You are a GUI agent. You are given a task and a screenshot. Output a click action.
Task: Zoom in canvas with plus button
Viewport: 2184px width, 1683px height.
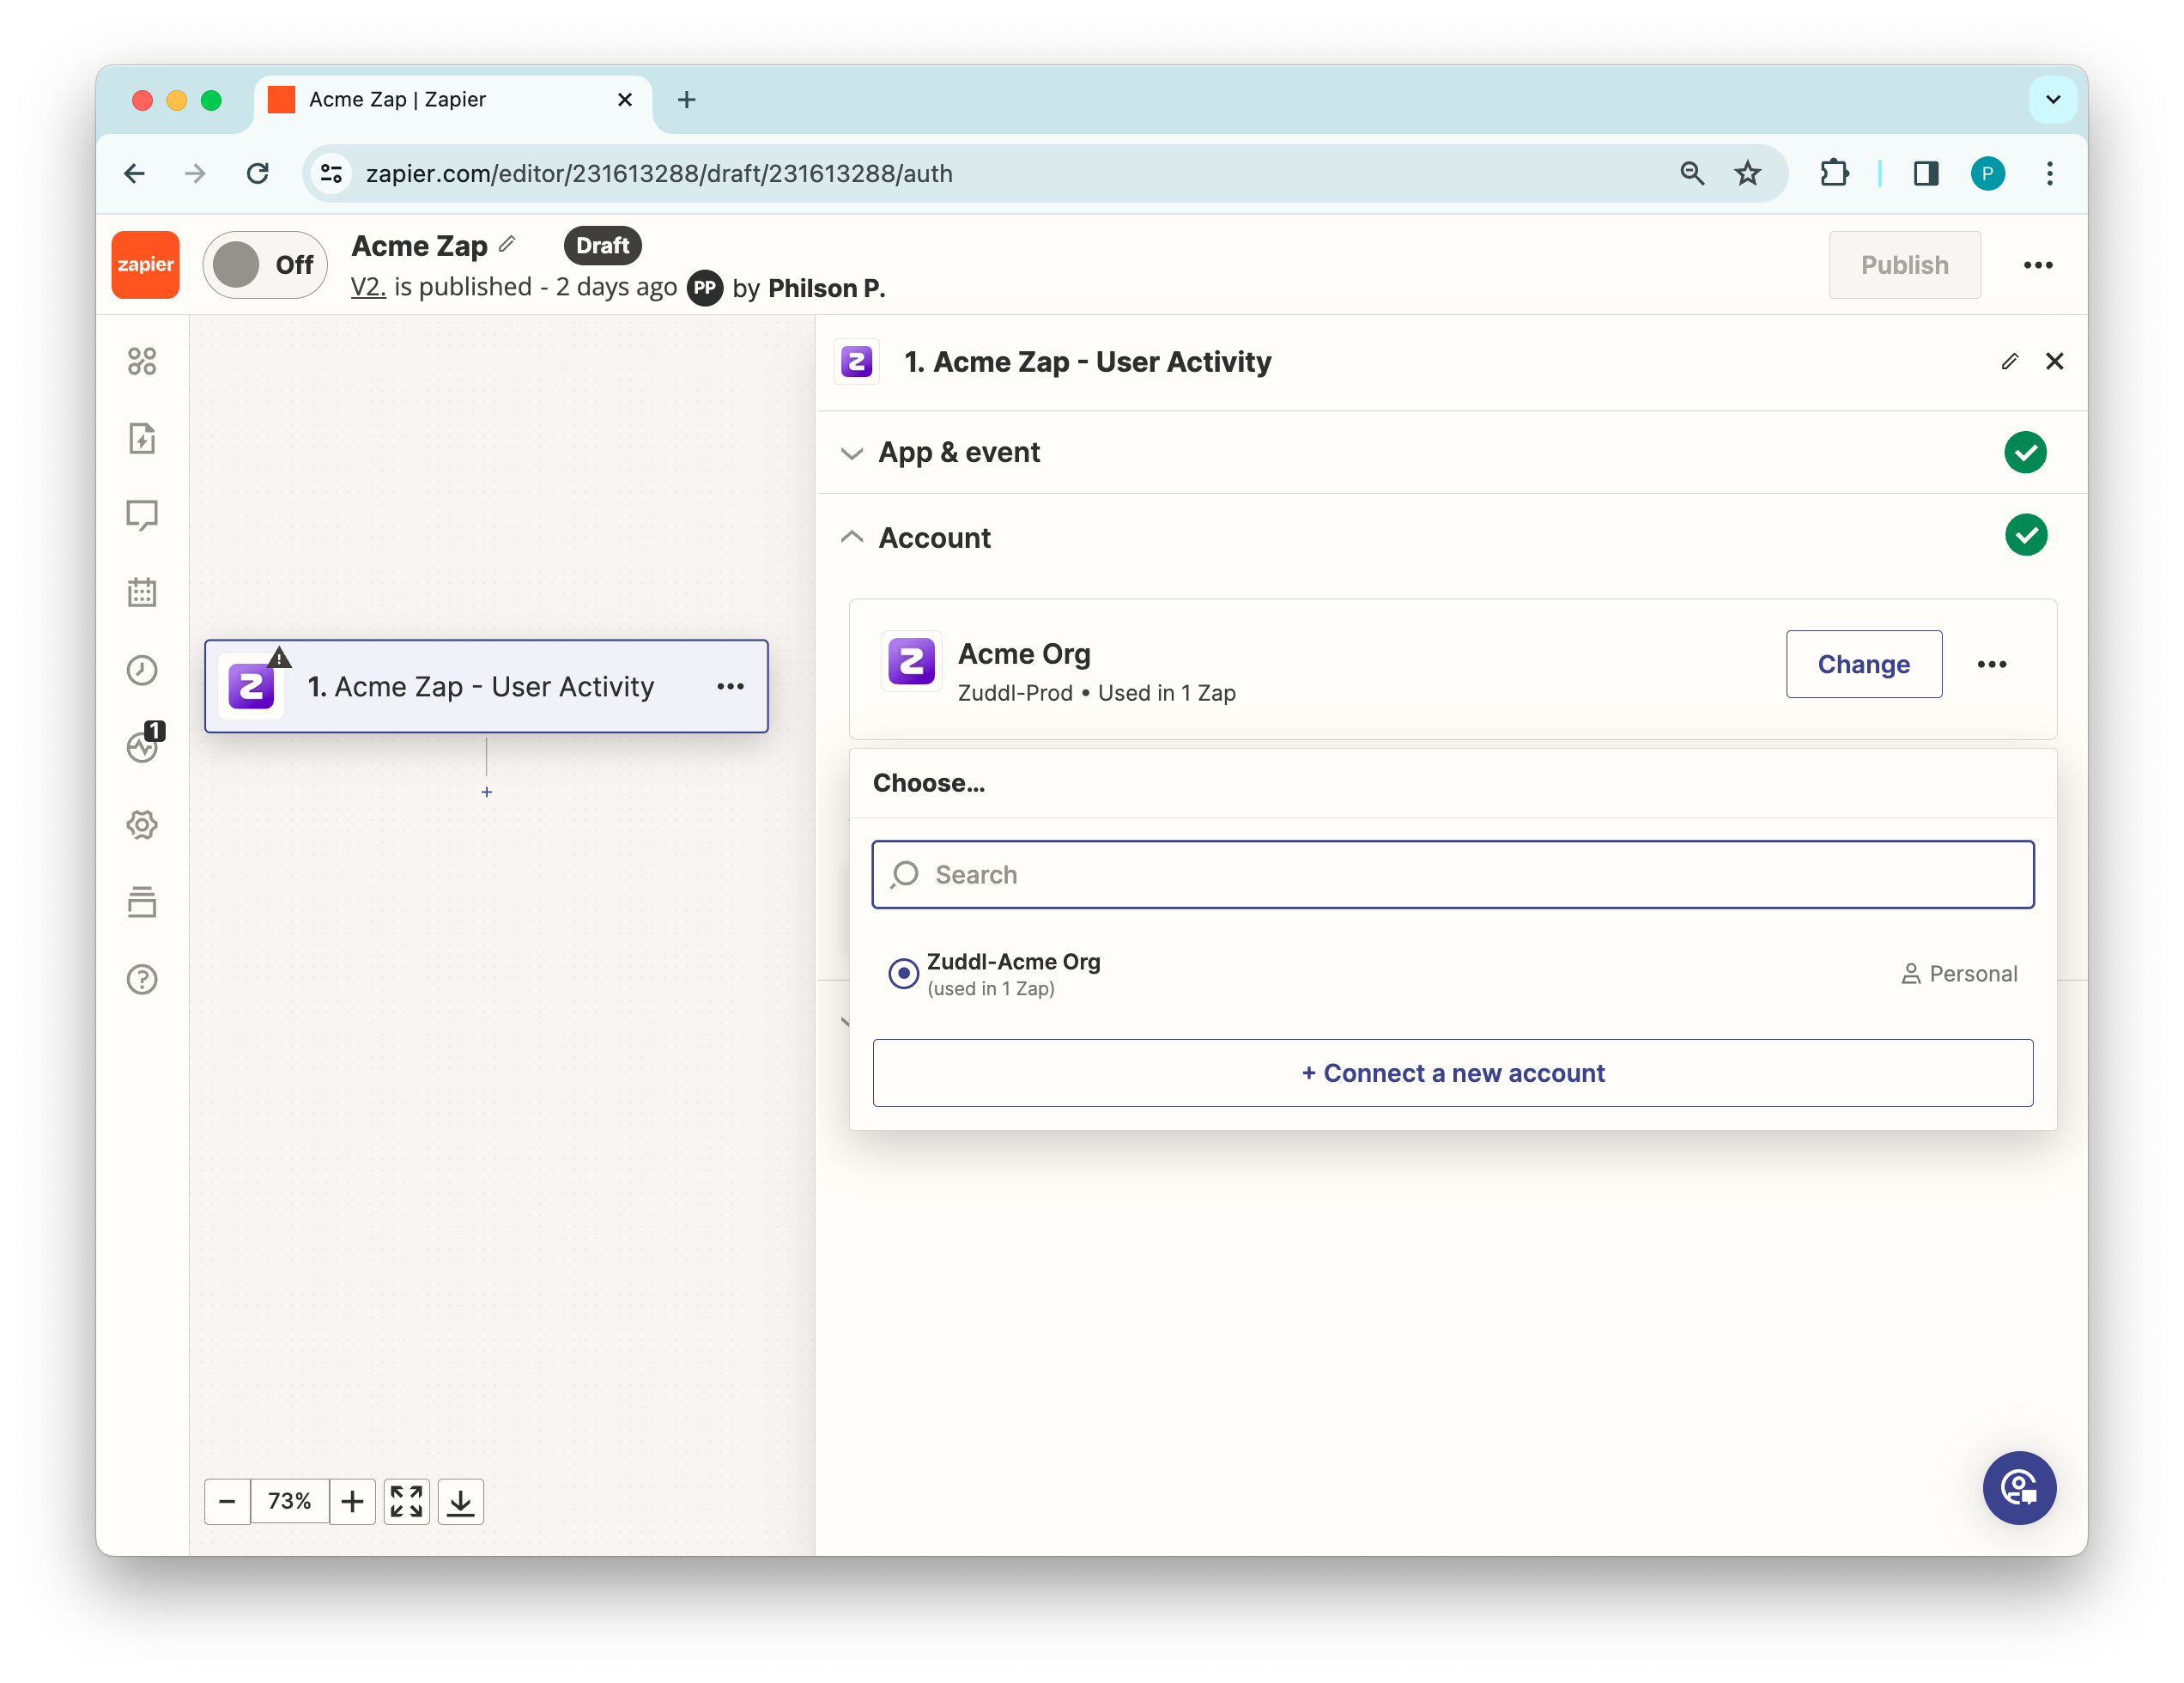tap(352, 1501)
